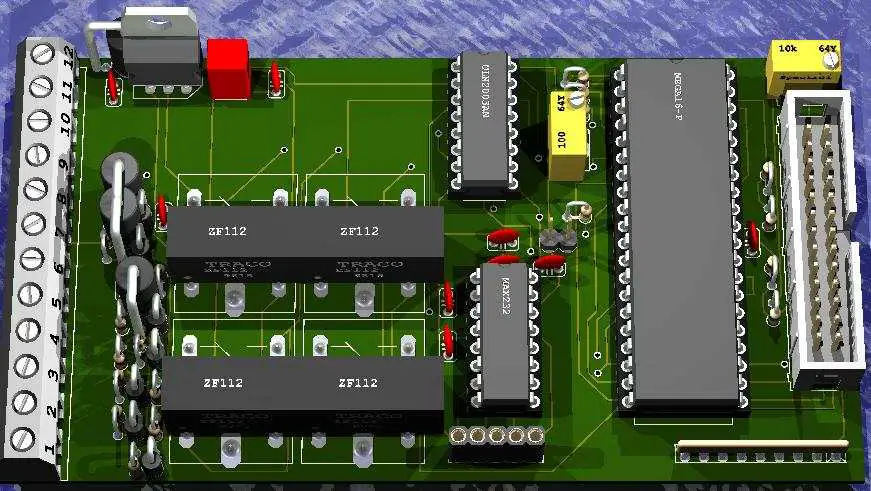
Task: Click the white ribbon cable header connector
Action: (x=820, y=240)
